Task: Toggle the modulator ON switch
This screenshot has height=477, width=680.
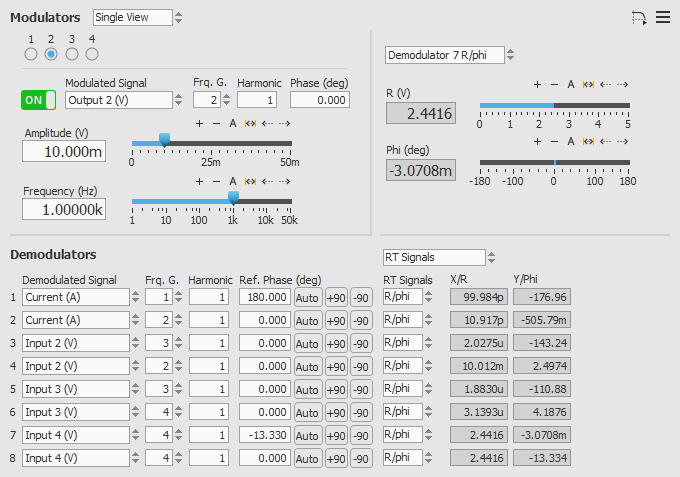Action: [39, 100]
